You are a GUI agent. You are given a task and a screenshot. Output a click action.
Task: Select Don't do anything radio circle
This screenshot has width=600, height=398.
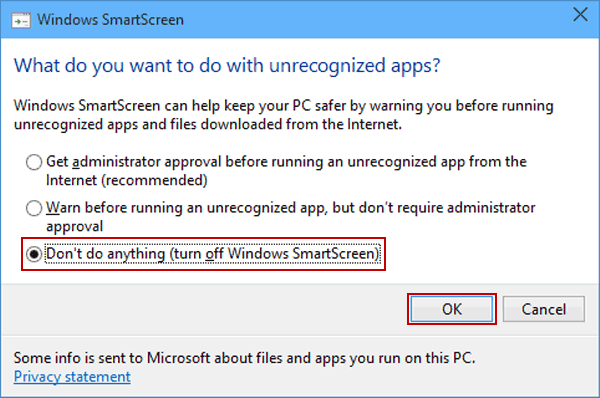pyautogui.click(x=34, y=254)
